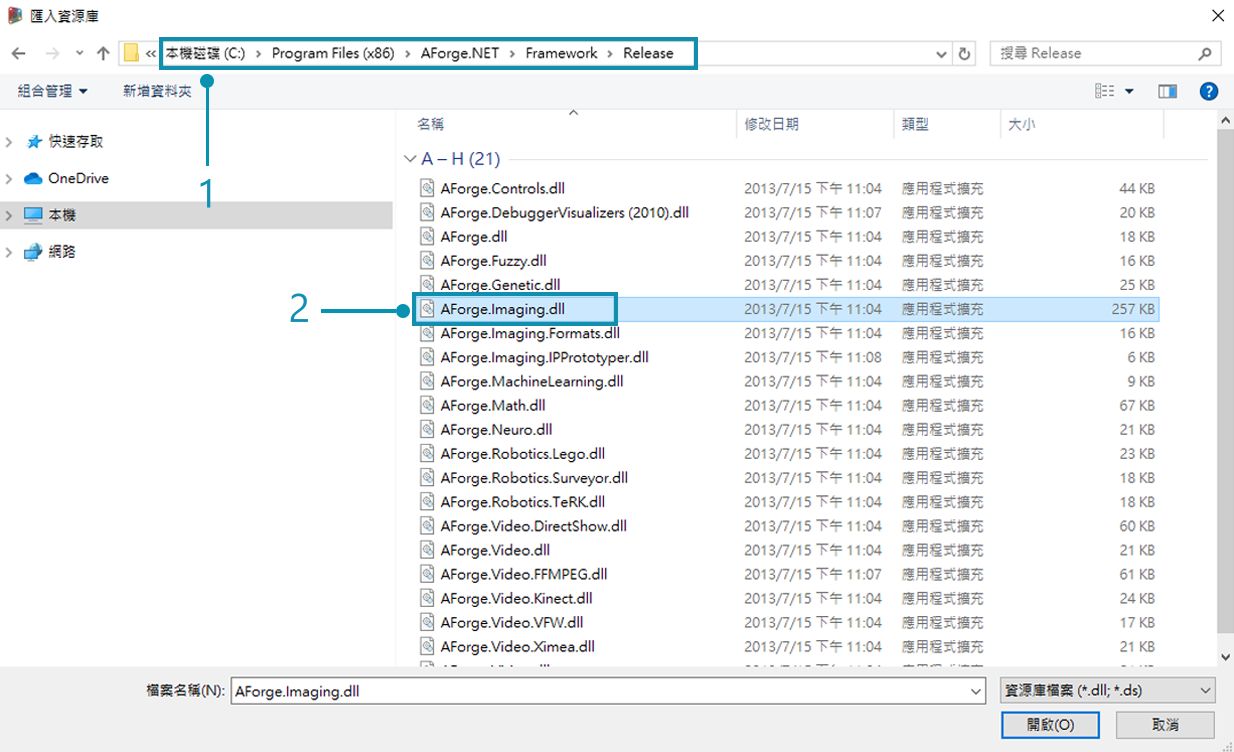1234x752 pixels.
Task: Click the AForge.Video.Ximea.dll file name
Action: 518,646
